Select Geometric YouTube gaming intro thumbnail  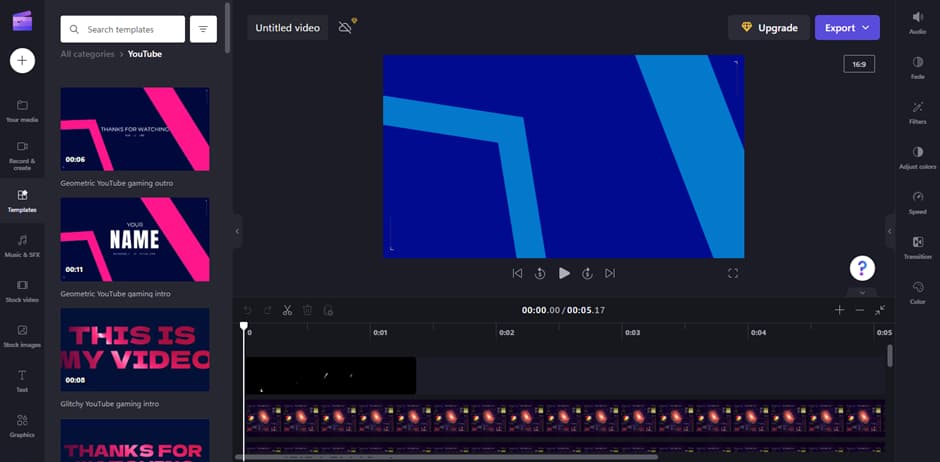coord(135,240)
